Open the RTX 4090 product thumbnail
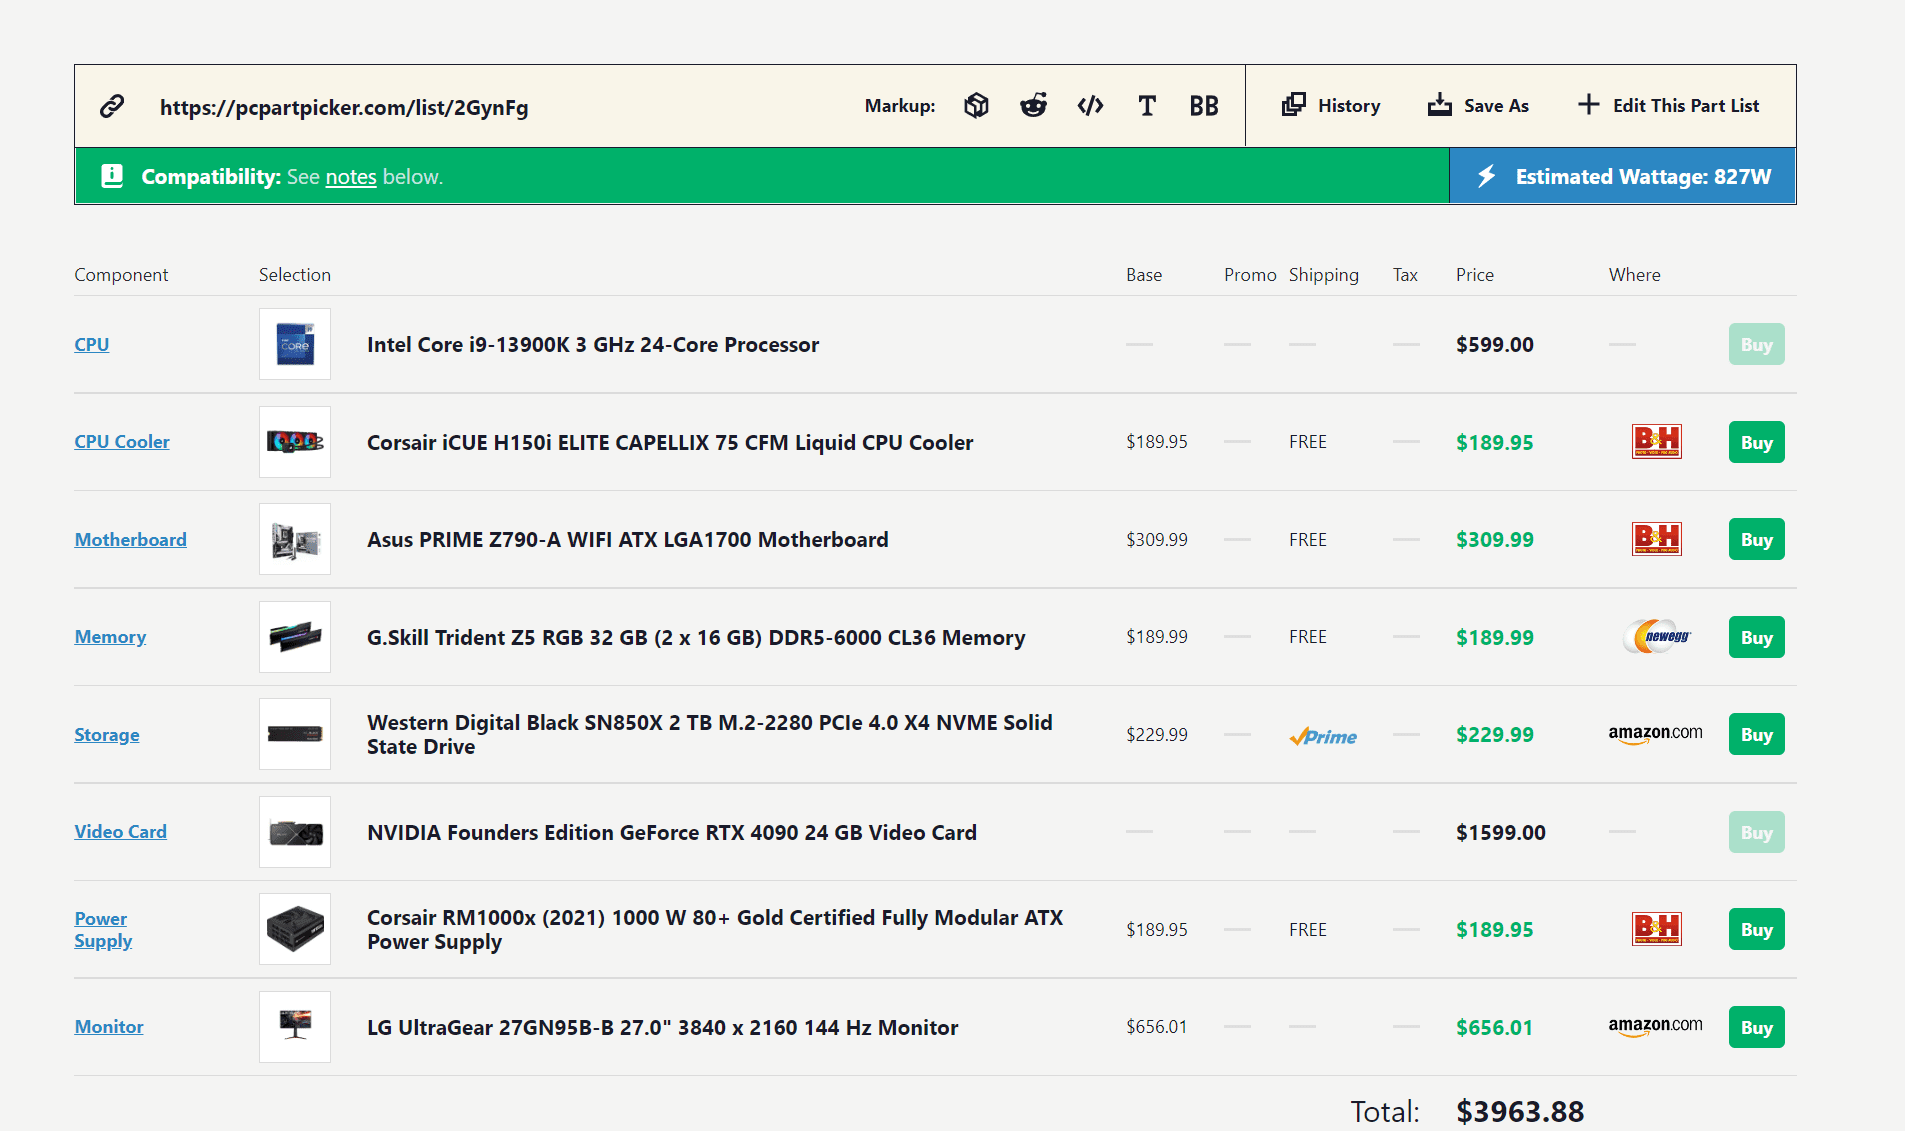The height and width of the screenshot is (1131, 1905). 295,832
